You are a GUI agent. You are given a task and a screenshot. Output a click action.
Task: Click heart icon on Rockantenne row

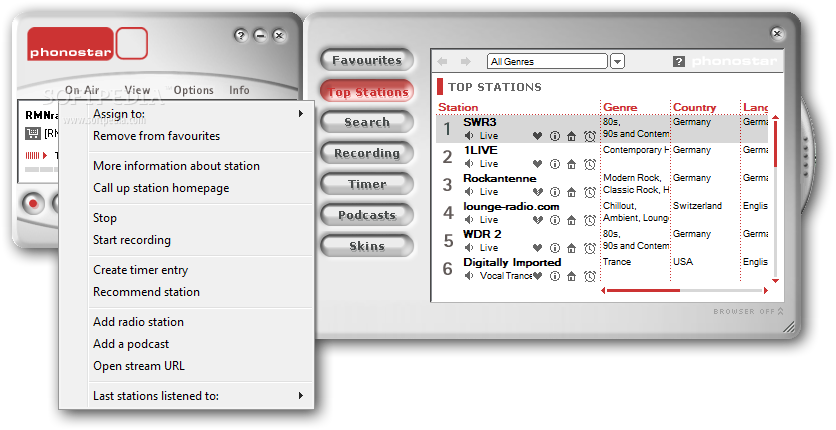coord(537,192)
